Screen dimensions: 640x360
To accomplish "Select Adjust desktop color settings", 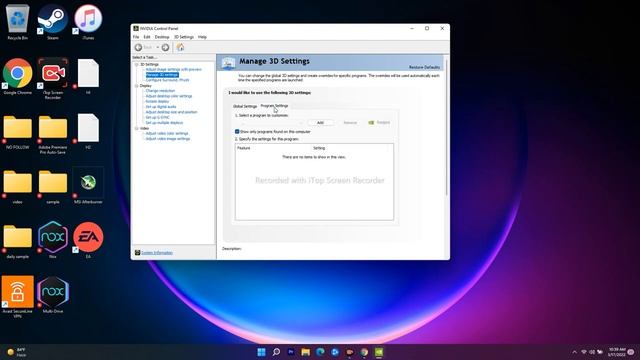I will [x=169, y=96].
